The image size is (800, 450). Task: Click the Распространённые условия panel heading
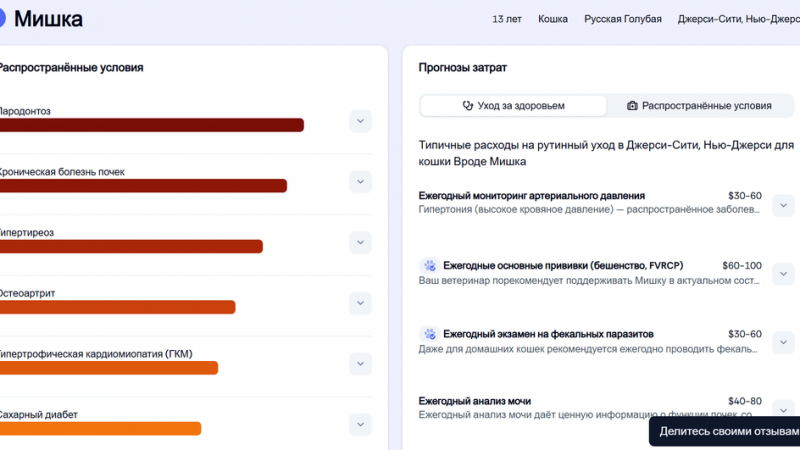pos(70,67)
